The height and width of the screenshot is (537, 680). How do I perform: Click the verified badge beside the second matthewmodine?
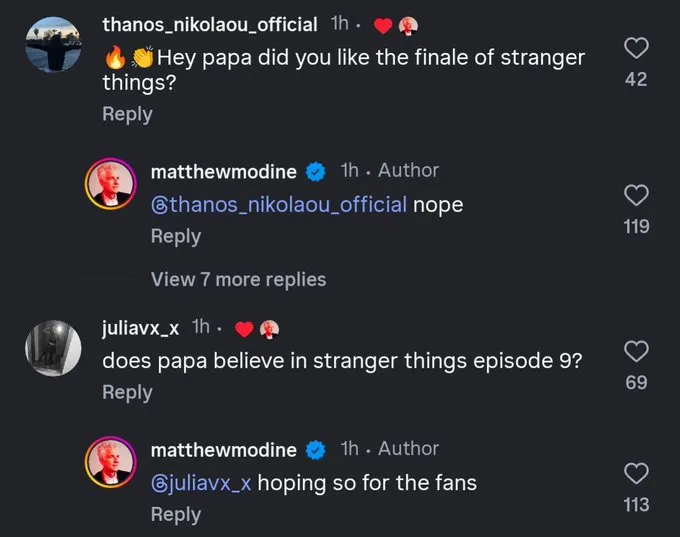(x=315, y=450)
